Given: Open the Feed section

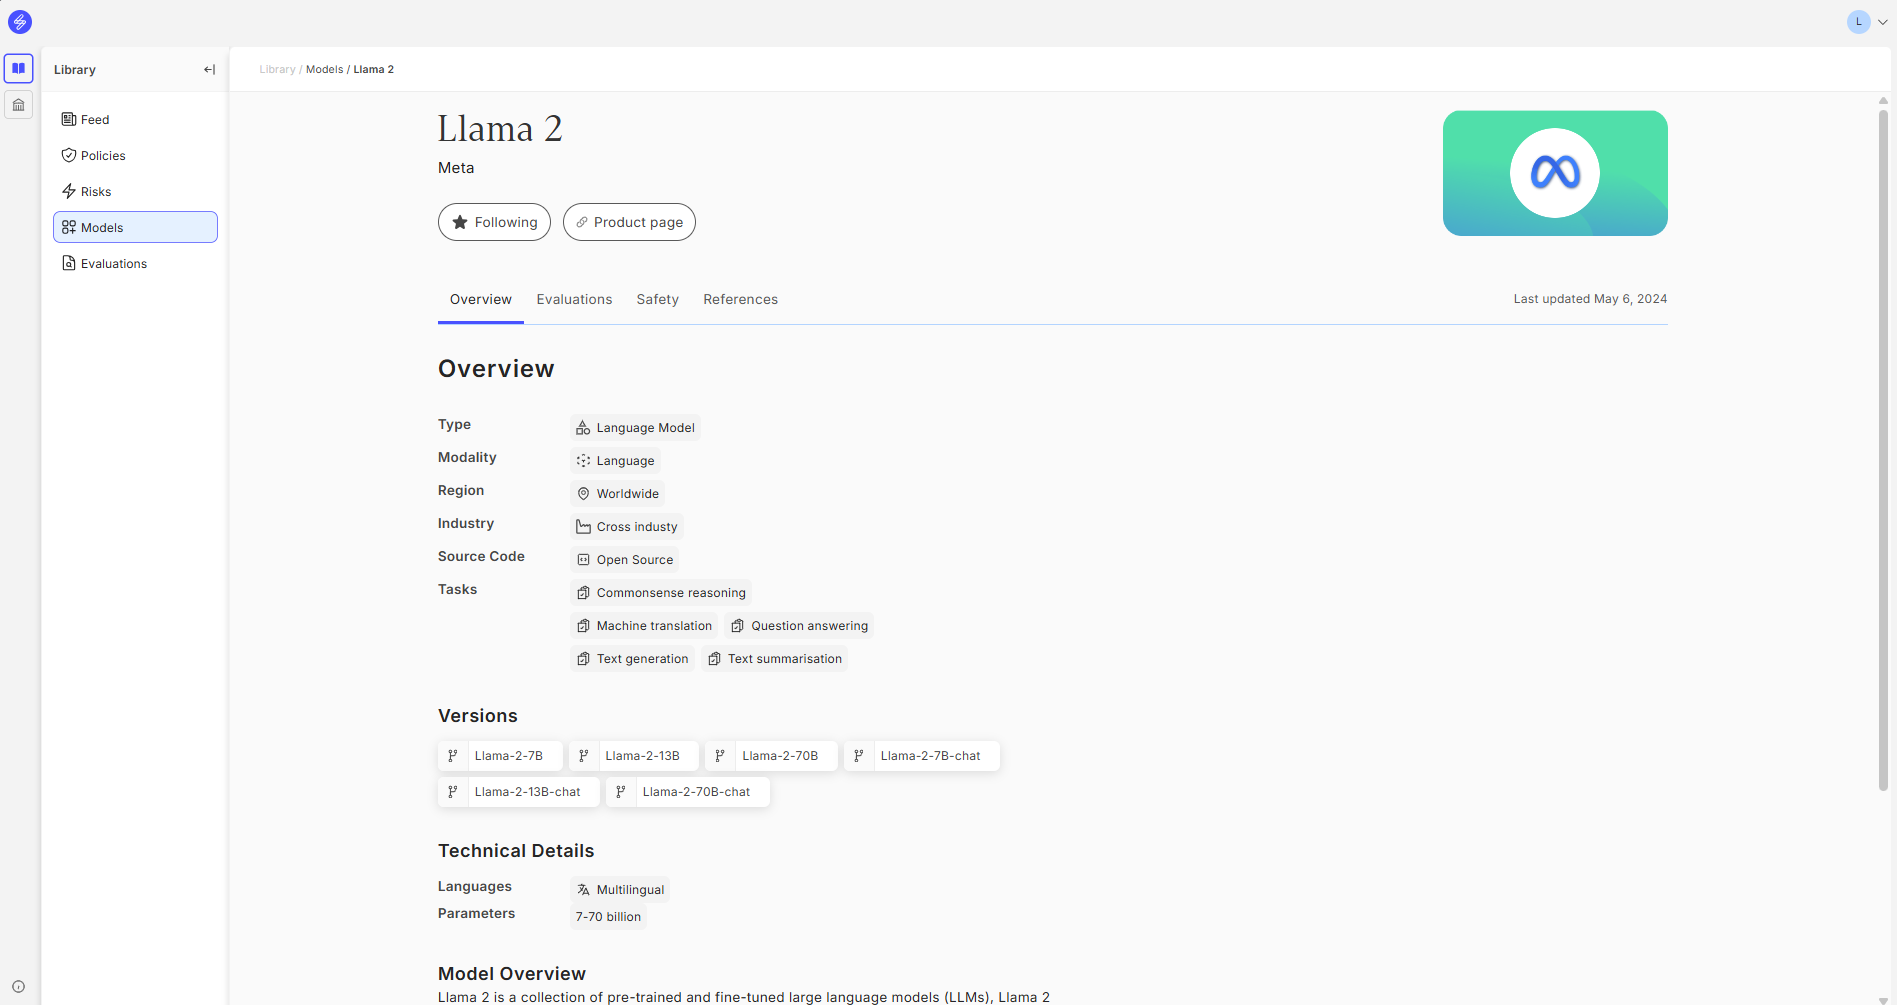Looking at the screenshot, I should point(135,120).
